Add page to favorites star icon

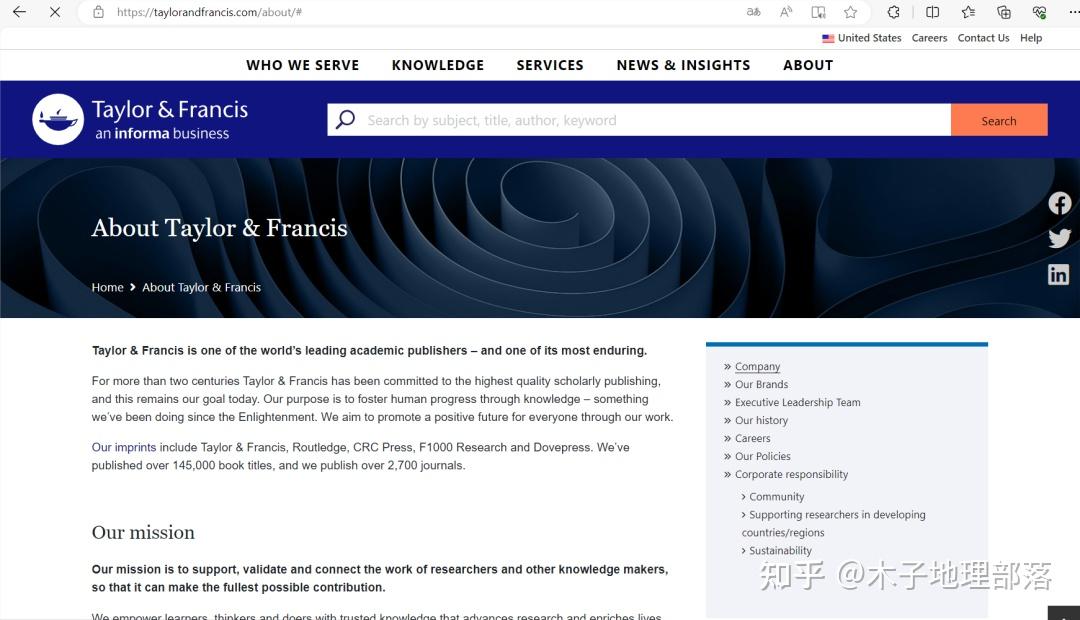coord(851,12)
